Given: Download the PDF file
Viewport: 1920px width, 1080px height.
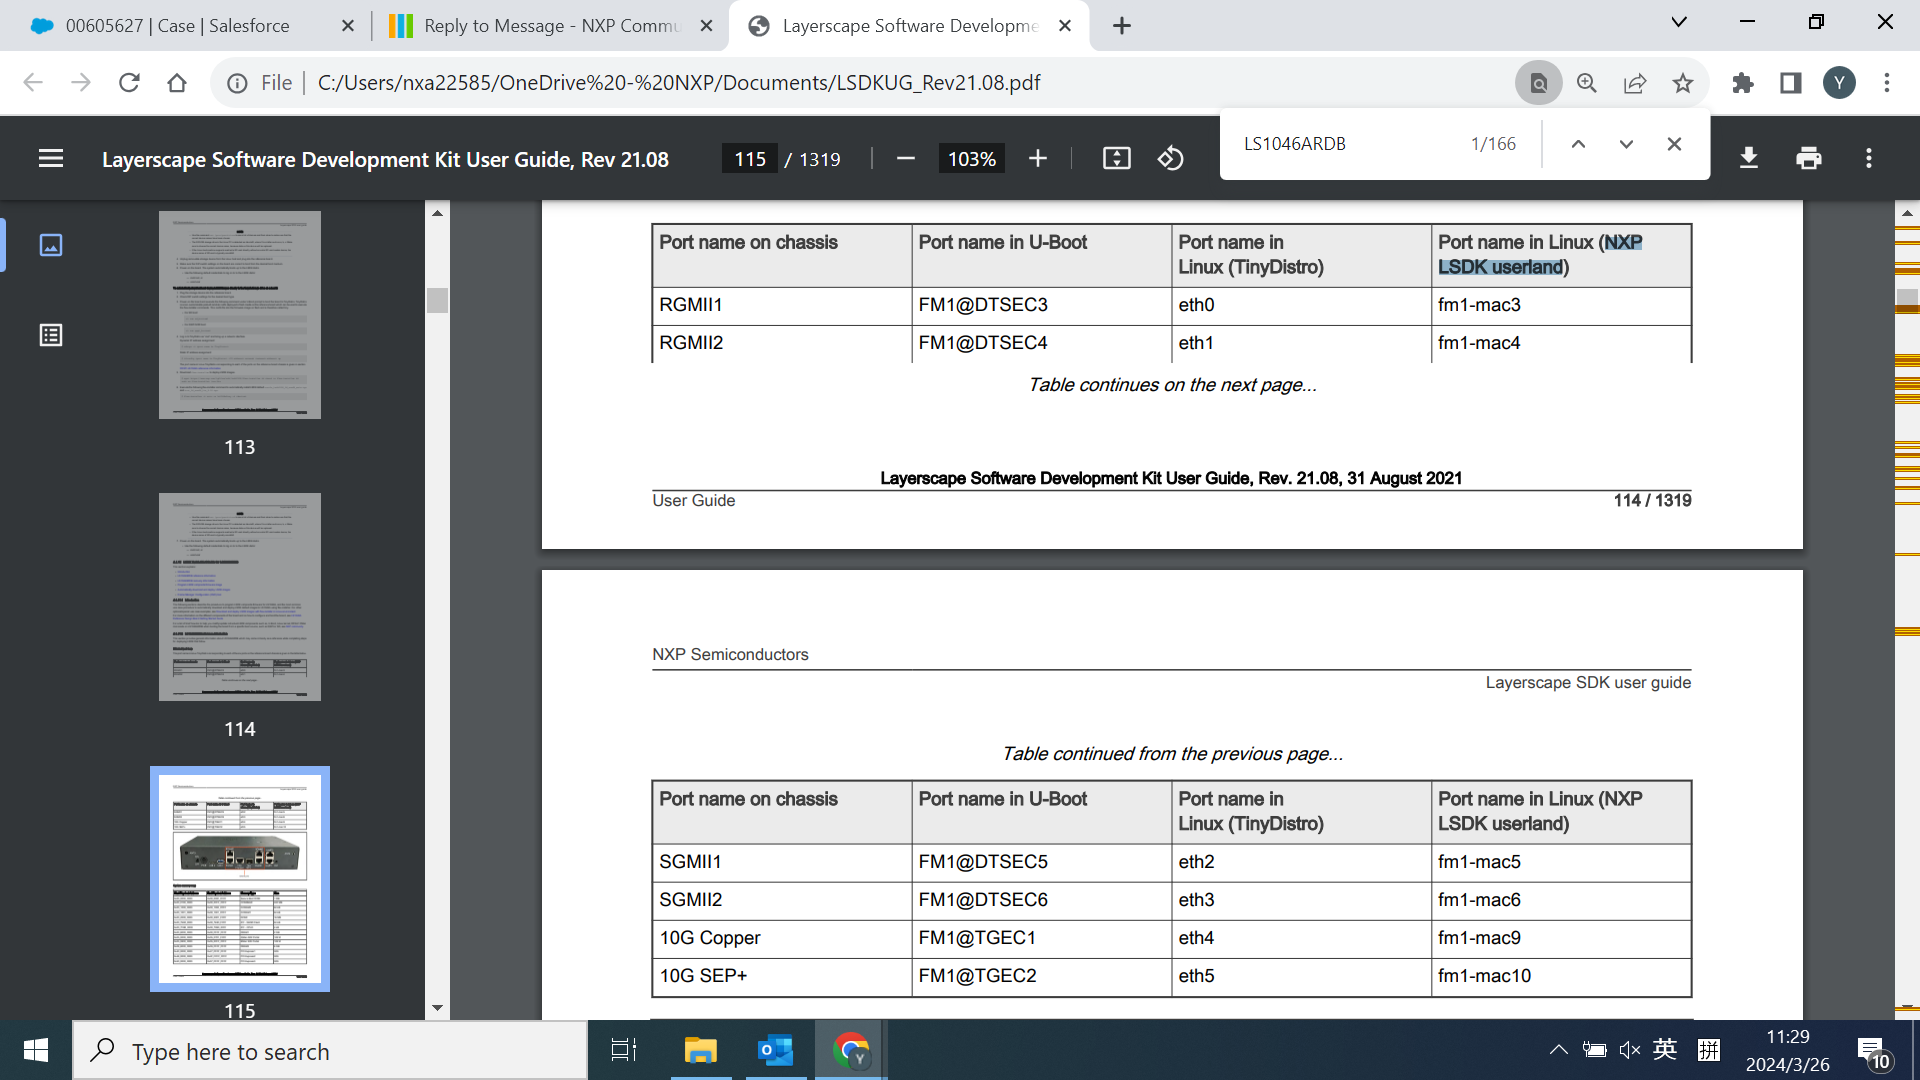Looking at the screenshot, I should click(x=1748, y=158).
